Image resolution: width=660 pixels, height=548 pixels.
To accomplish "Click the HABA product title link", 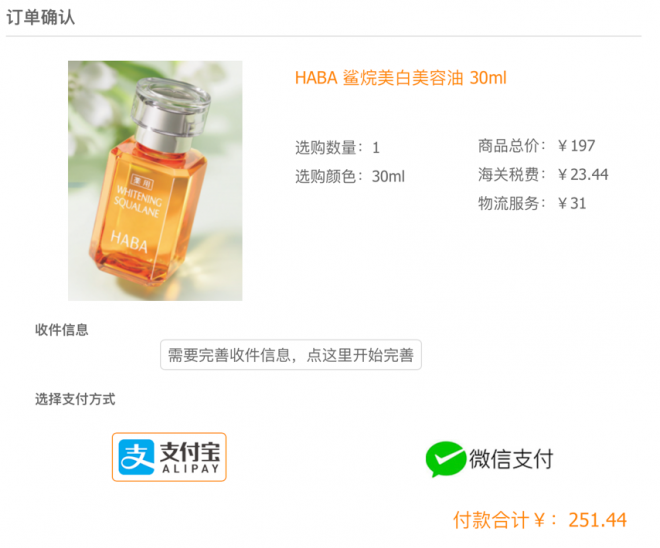I will [401, 78].
